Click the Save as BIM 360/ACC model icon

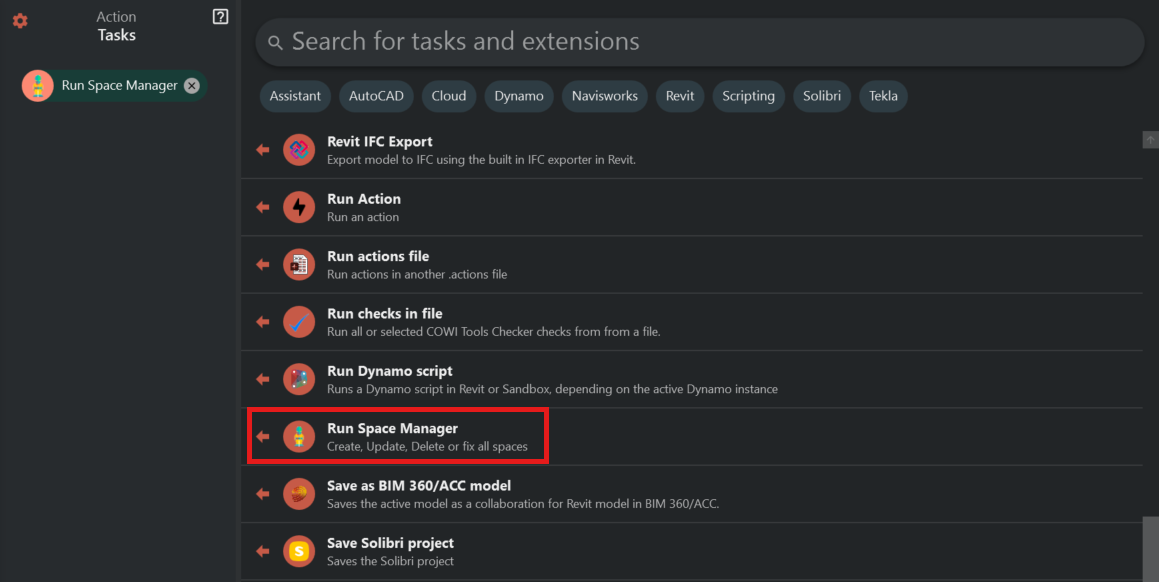[x=298, y=494]
